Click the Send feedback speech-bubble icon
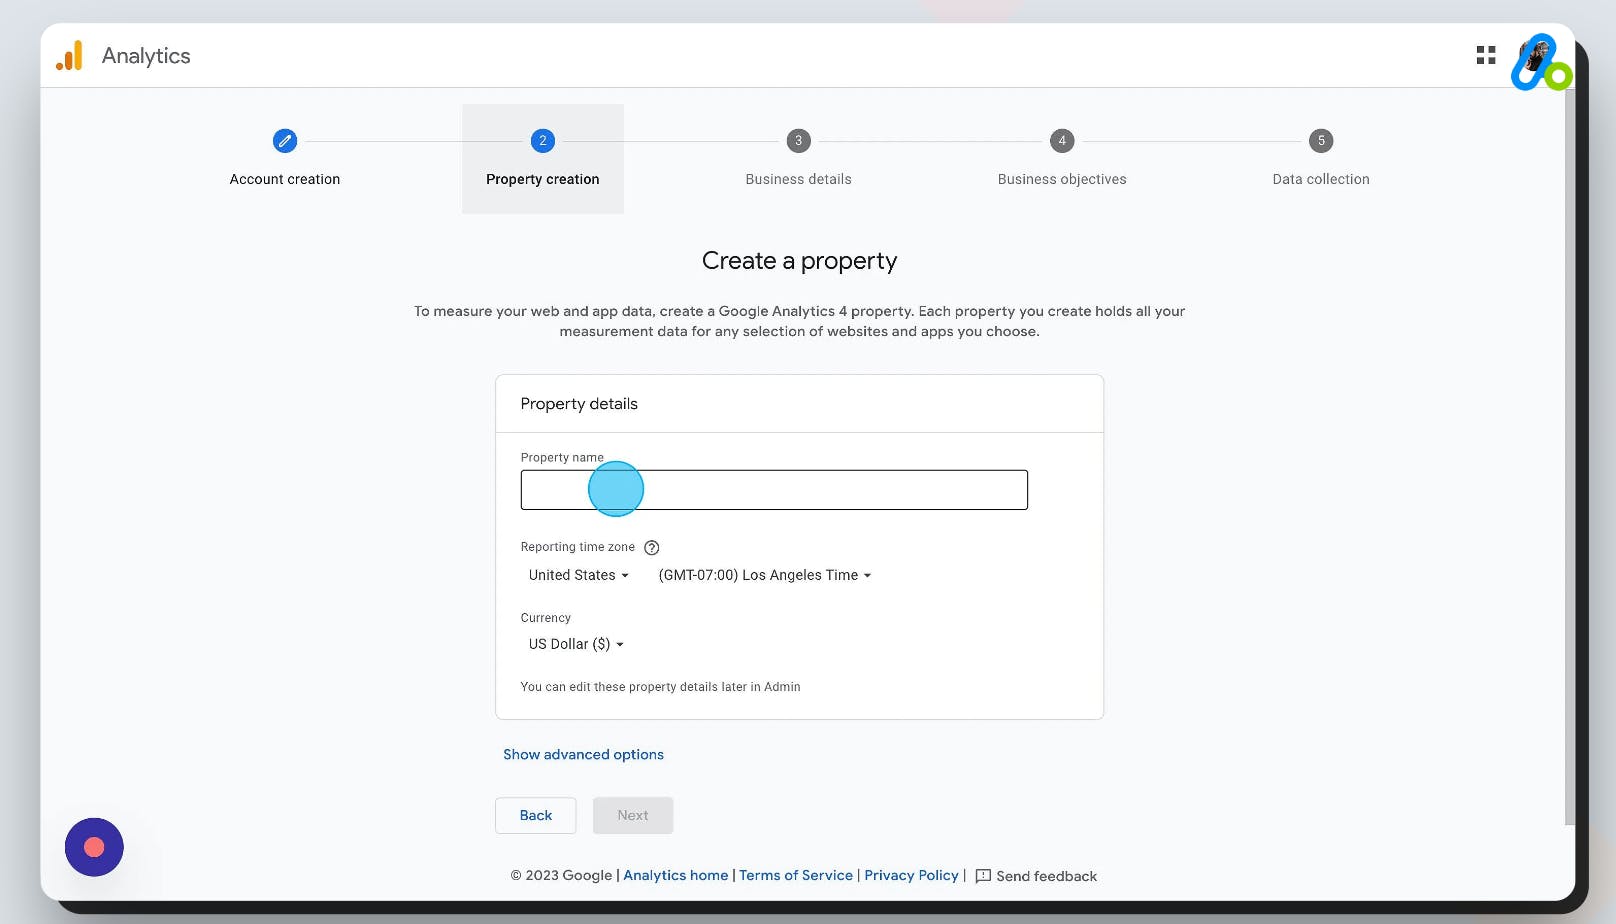The height and width of the screenshot is (924, 1616). 983,875
